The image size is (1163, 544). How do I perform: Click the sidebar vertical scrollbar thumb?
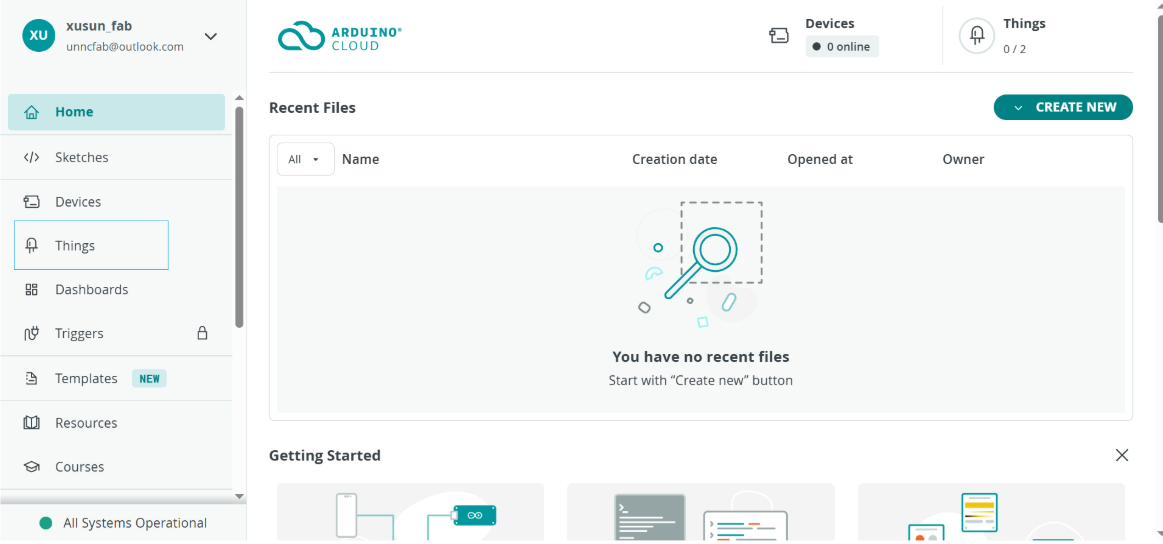239,217
